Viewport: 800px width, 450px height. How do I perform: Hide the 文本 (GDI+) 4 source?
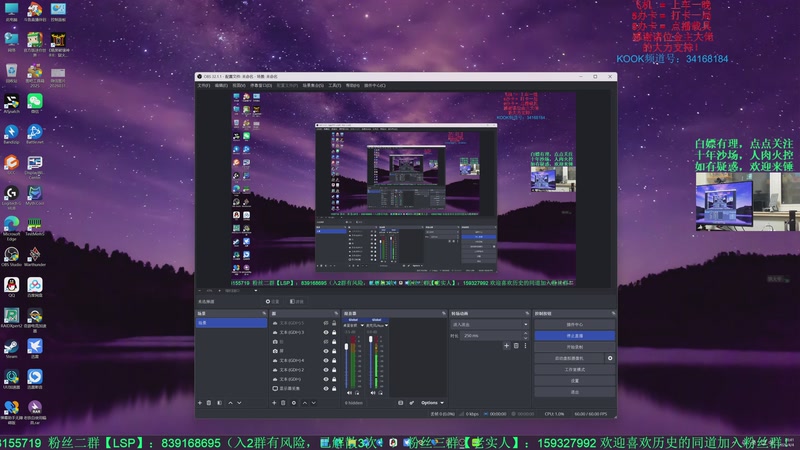[326, 360]
